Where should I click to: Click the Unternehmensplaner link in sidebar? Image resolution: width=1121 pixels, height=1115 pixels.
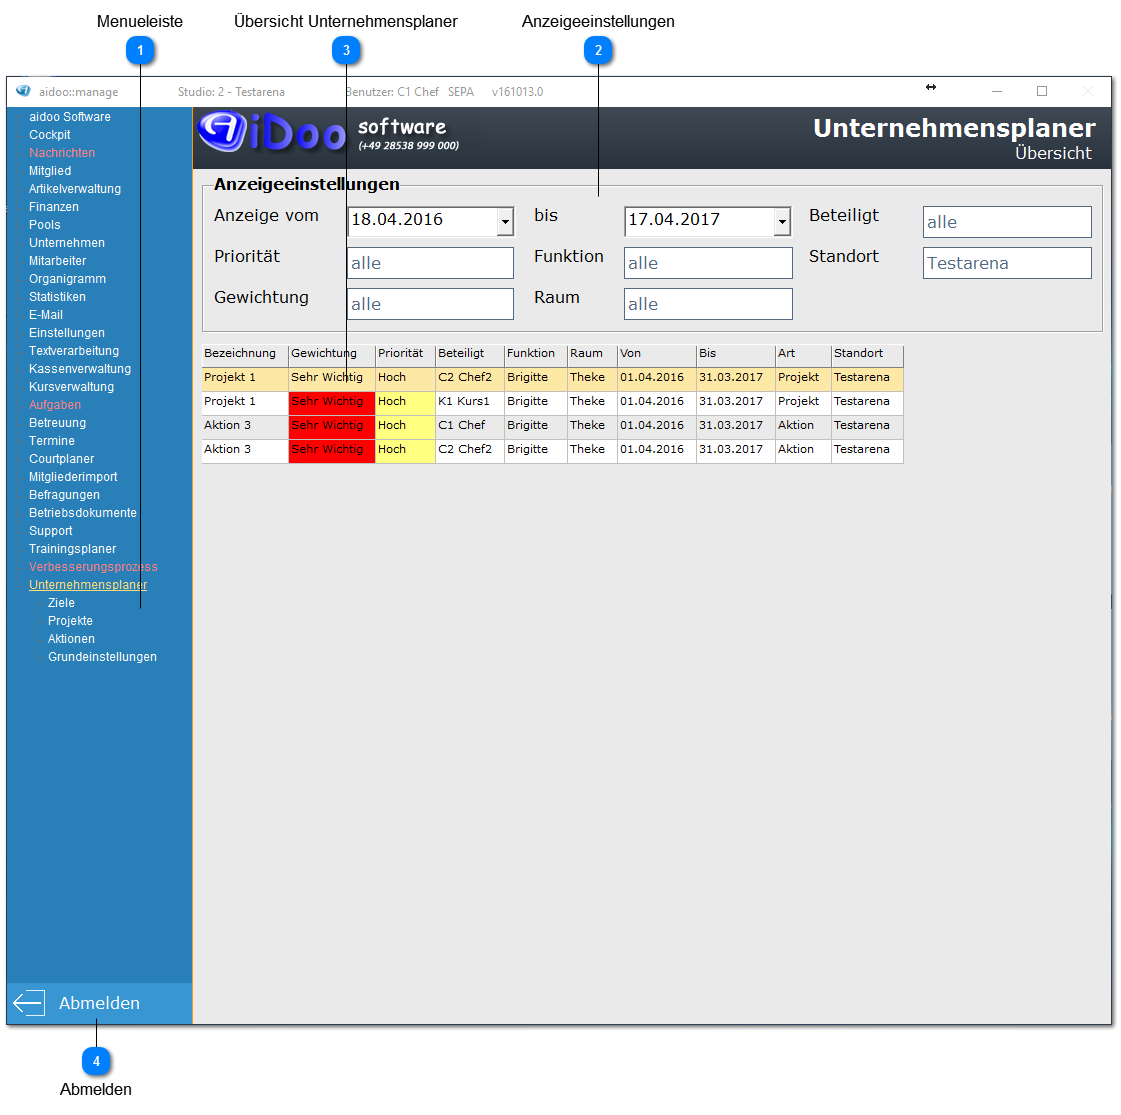coord(88,585)
